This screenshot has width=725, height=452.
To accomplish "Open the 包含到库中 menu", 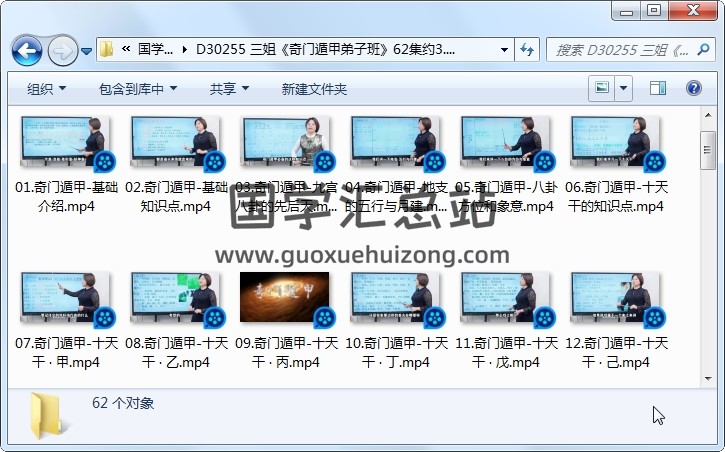I will click(x=138, y=89).
